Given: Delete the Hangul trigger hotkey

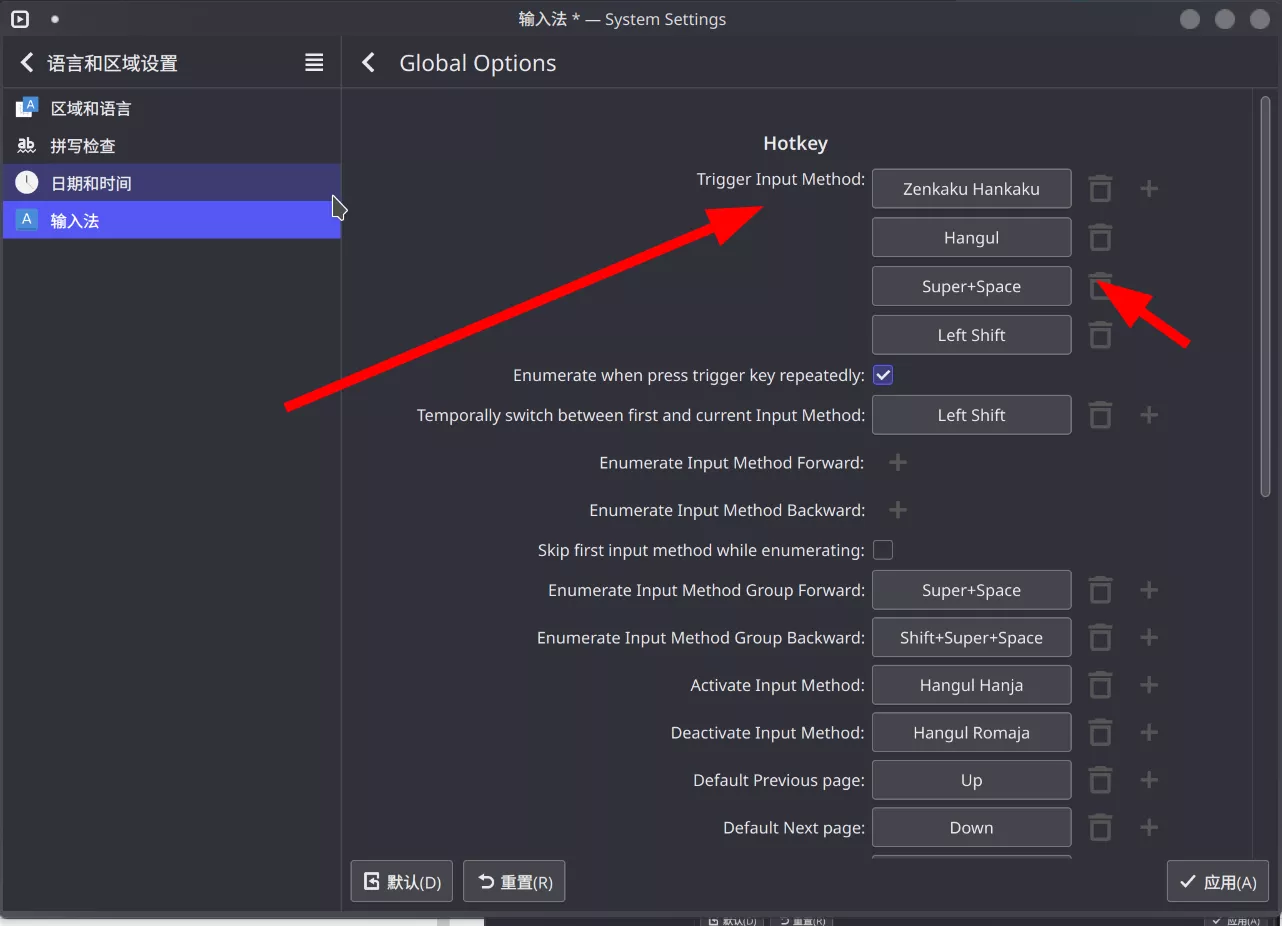Looking at the screenshot, I should pos(1100,238).
